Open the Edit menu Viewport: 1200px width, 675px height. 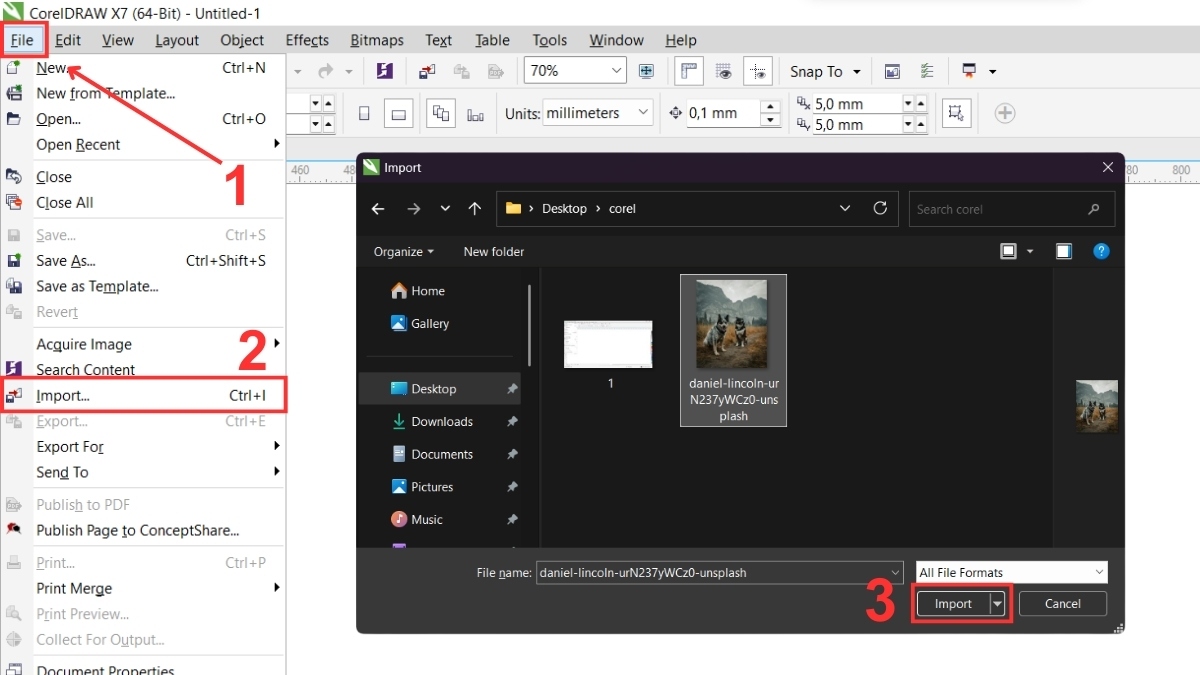tap(68, 40)
